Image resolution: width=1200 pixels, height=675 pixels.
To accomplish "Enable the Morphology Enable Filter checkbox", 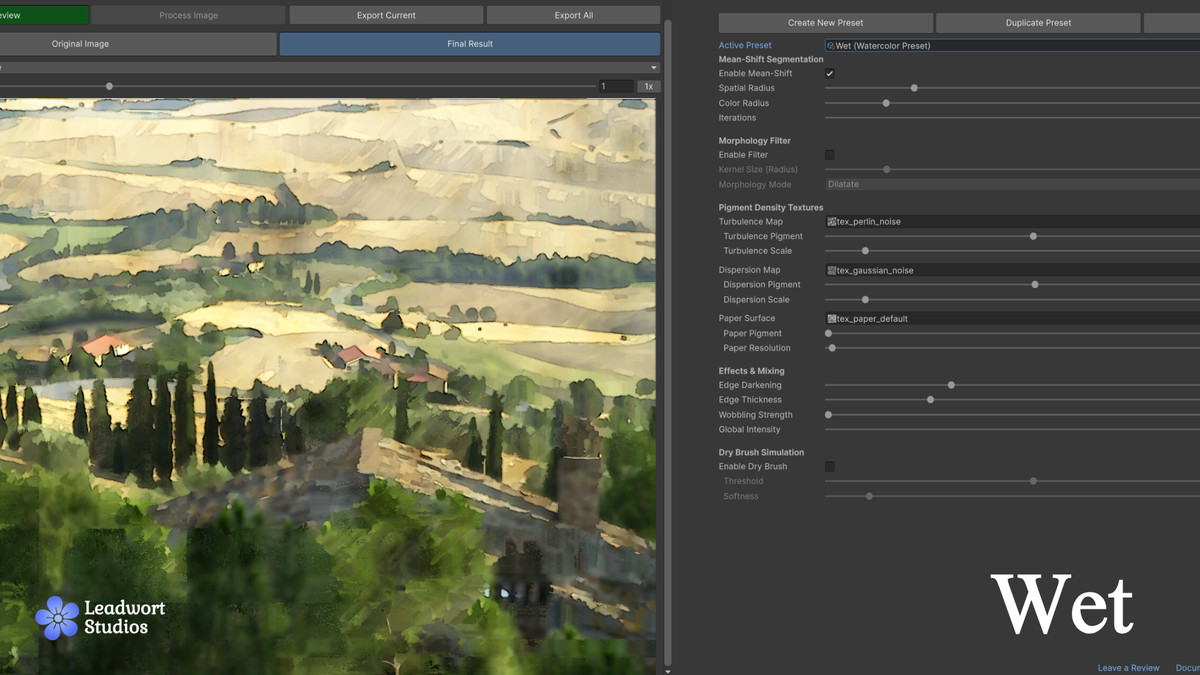I will (x=830, y=155).
